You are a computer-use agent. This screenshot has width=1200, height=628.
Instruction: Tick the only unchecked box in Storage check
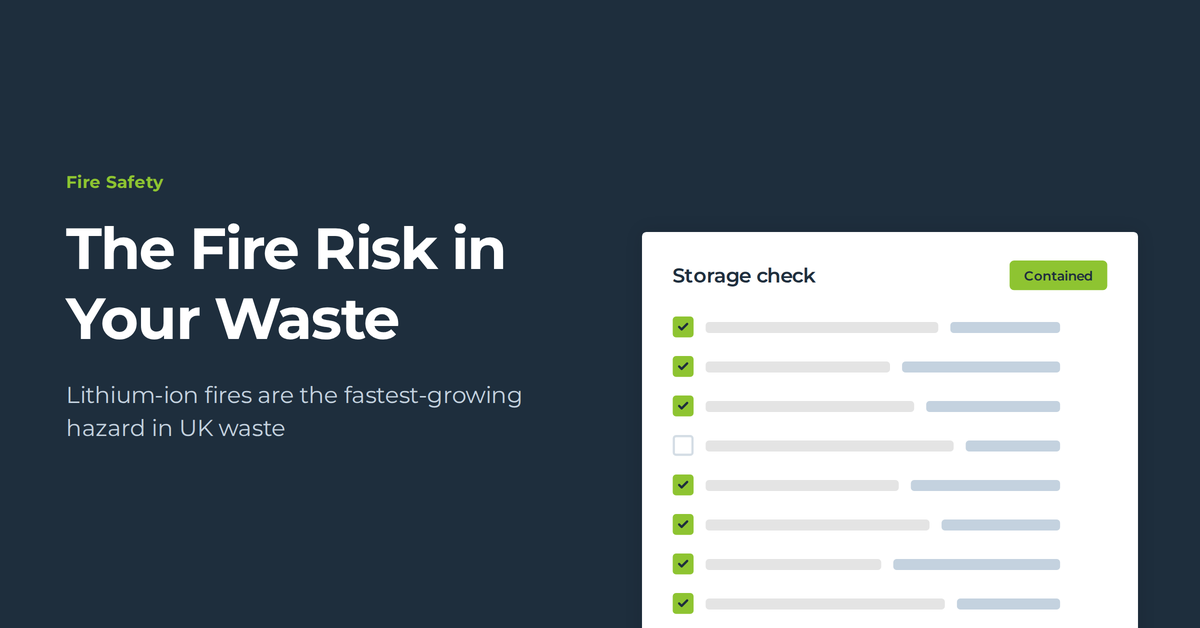pos(683,446)
